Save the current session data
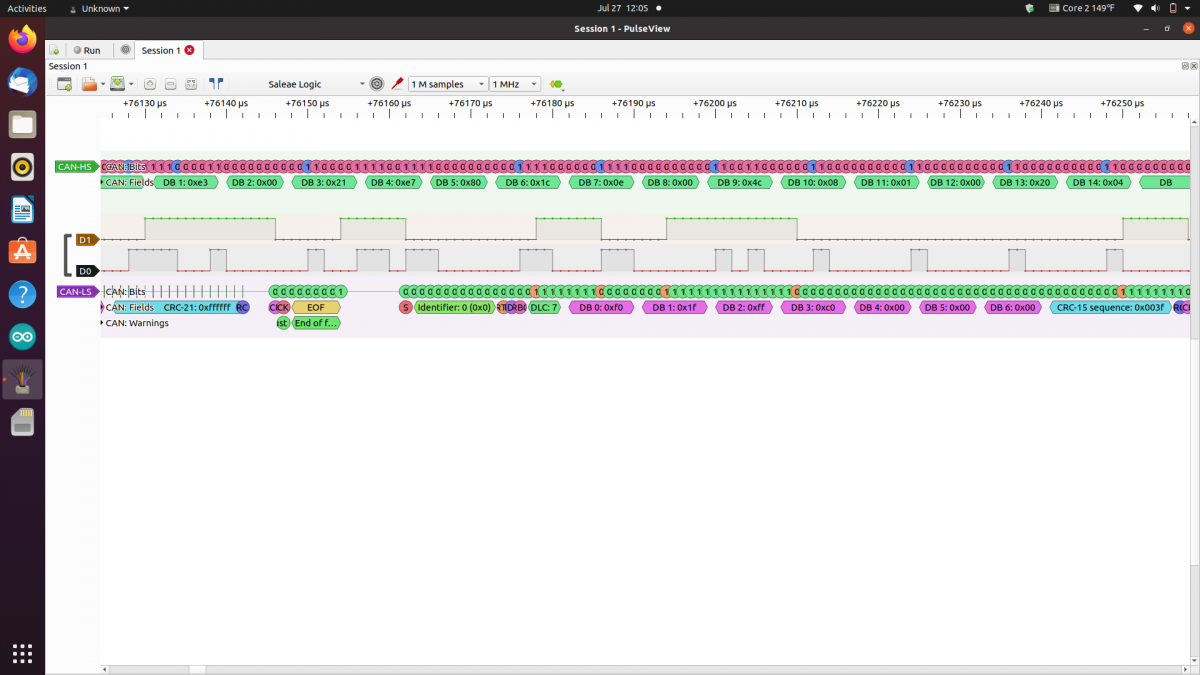 point(118,83)
